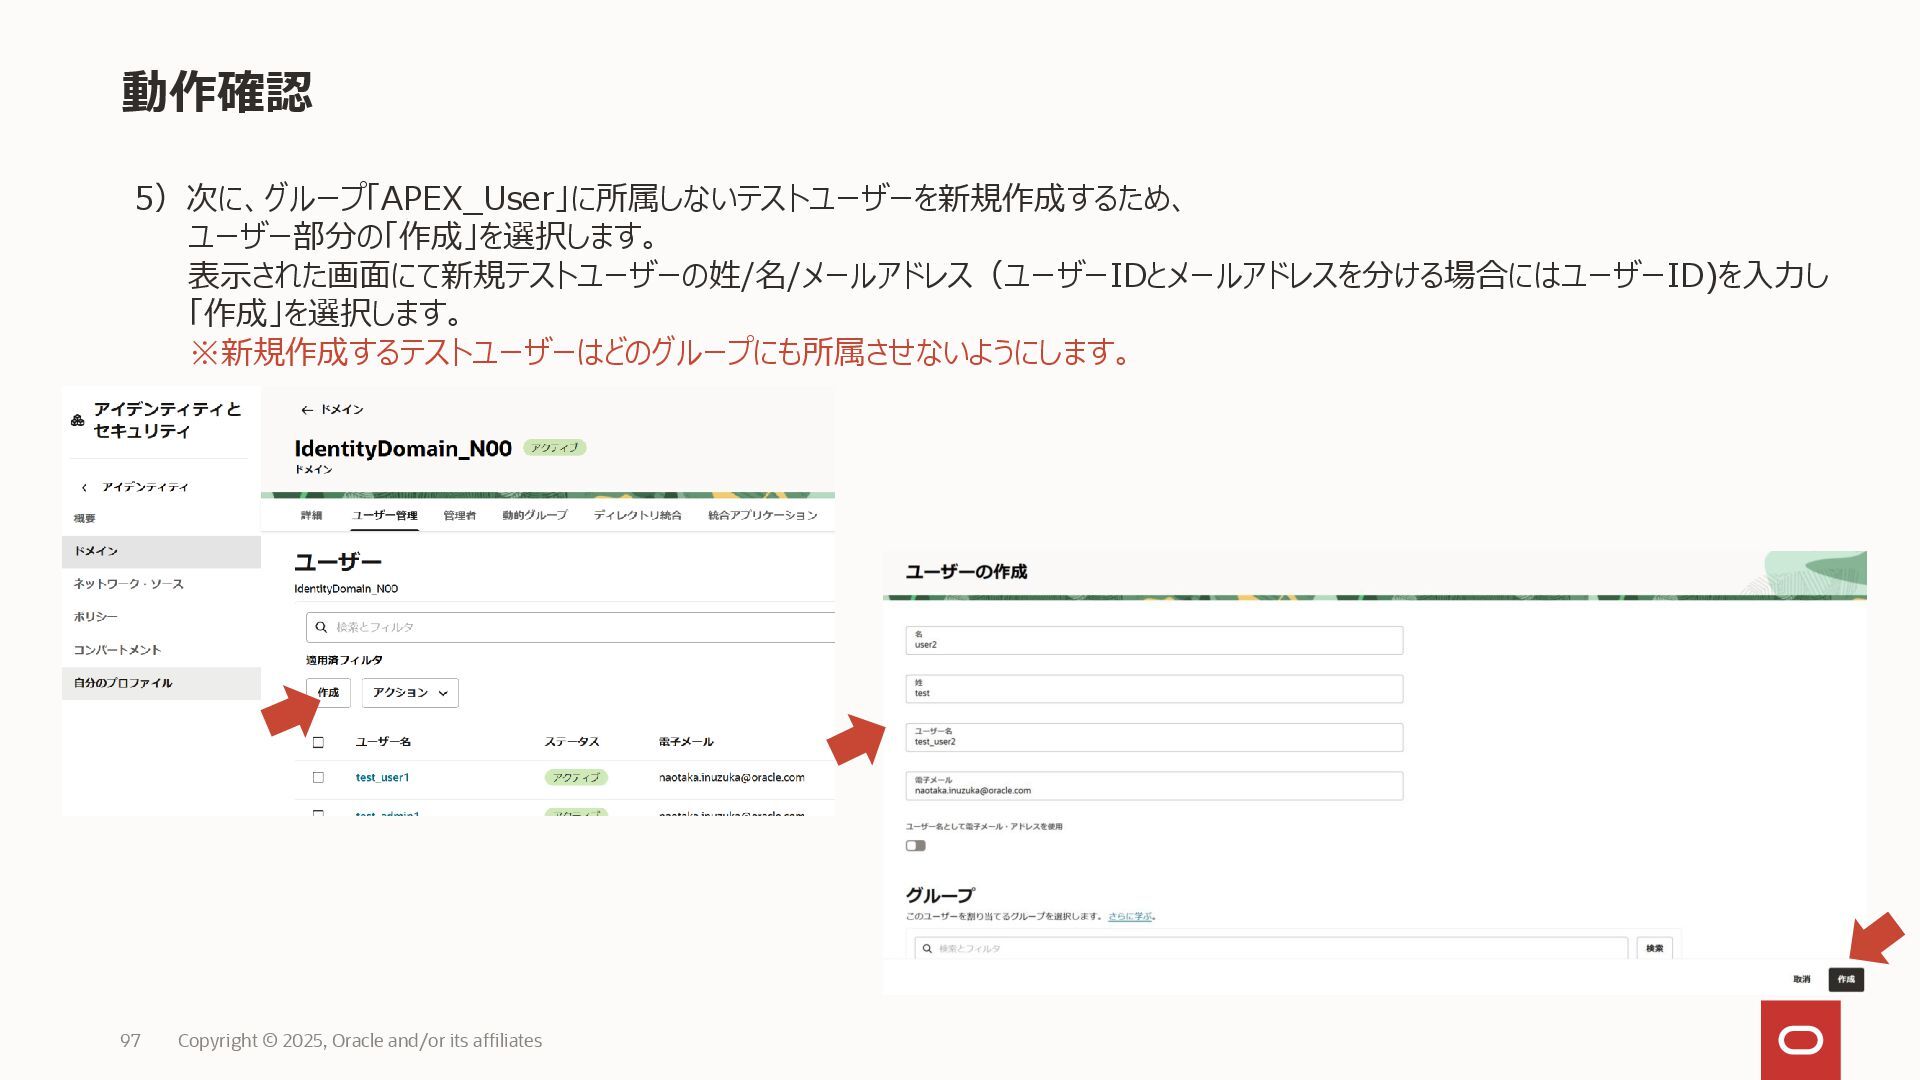This screenshot has width=1920, height=1080.
Task: Open the test_user1 user link
Action: [x=382, y=777]
